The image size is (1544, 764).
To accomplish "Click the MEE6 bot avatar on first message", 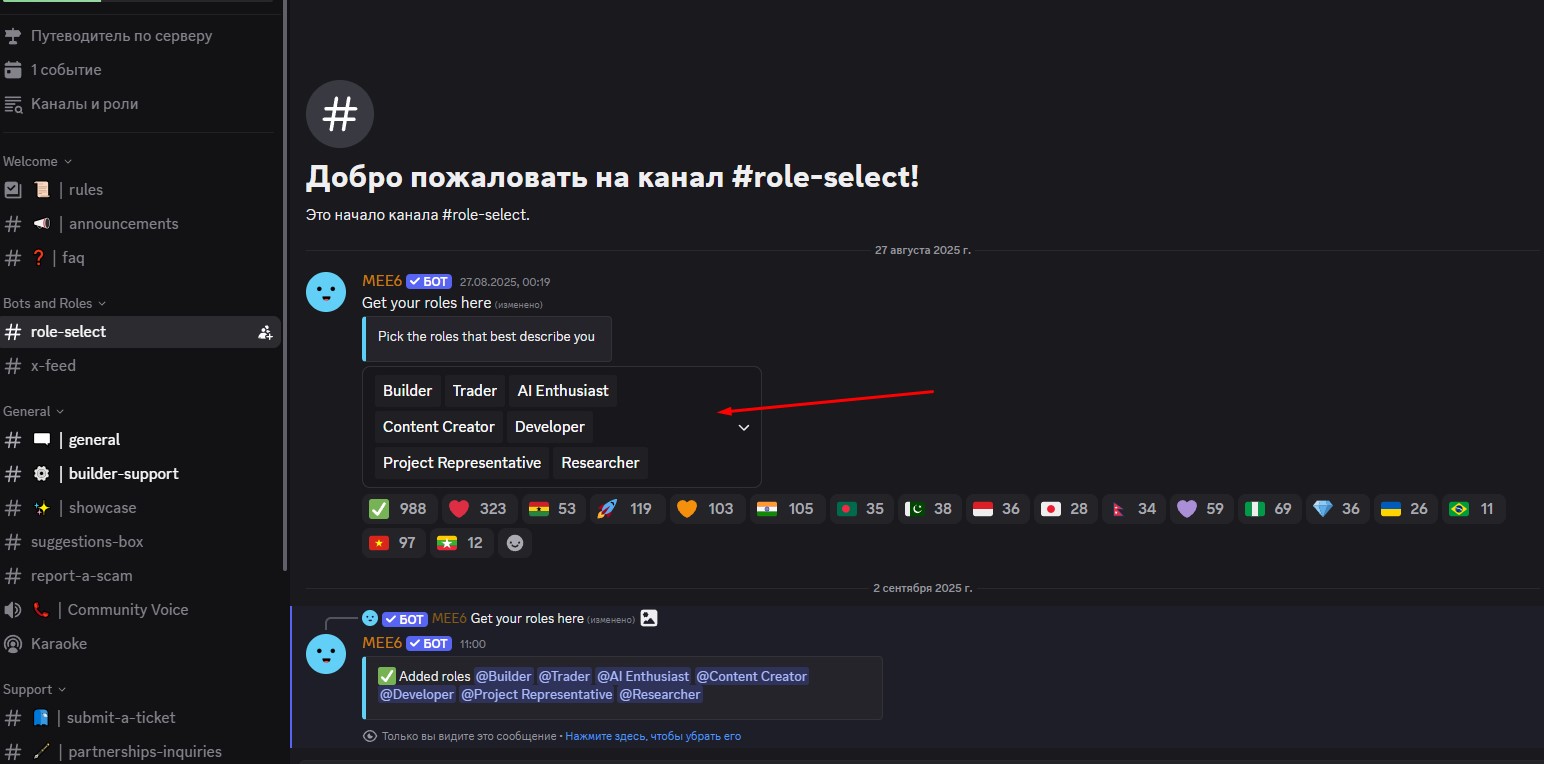I will pos(326,292).
